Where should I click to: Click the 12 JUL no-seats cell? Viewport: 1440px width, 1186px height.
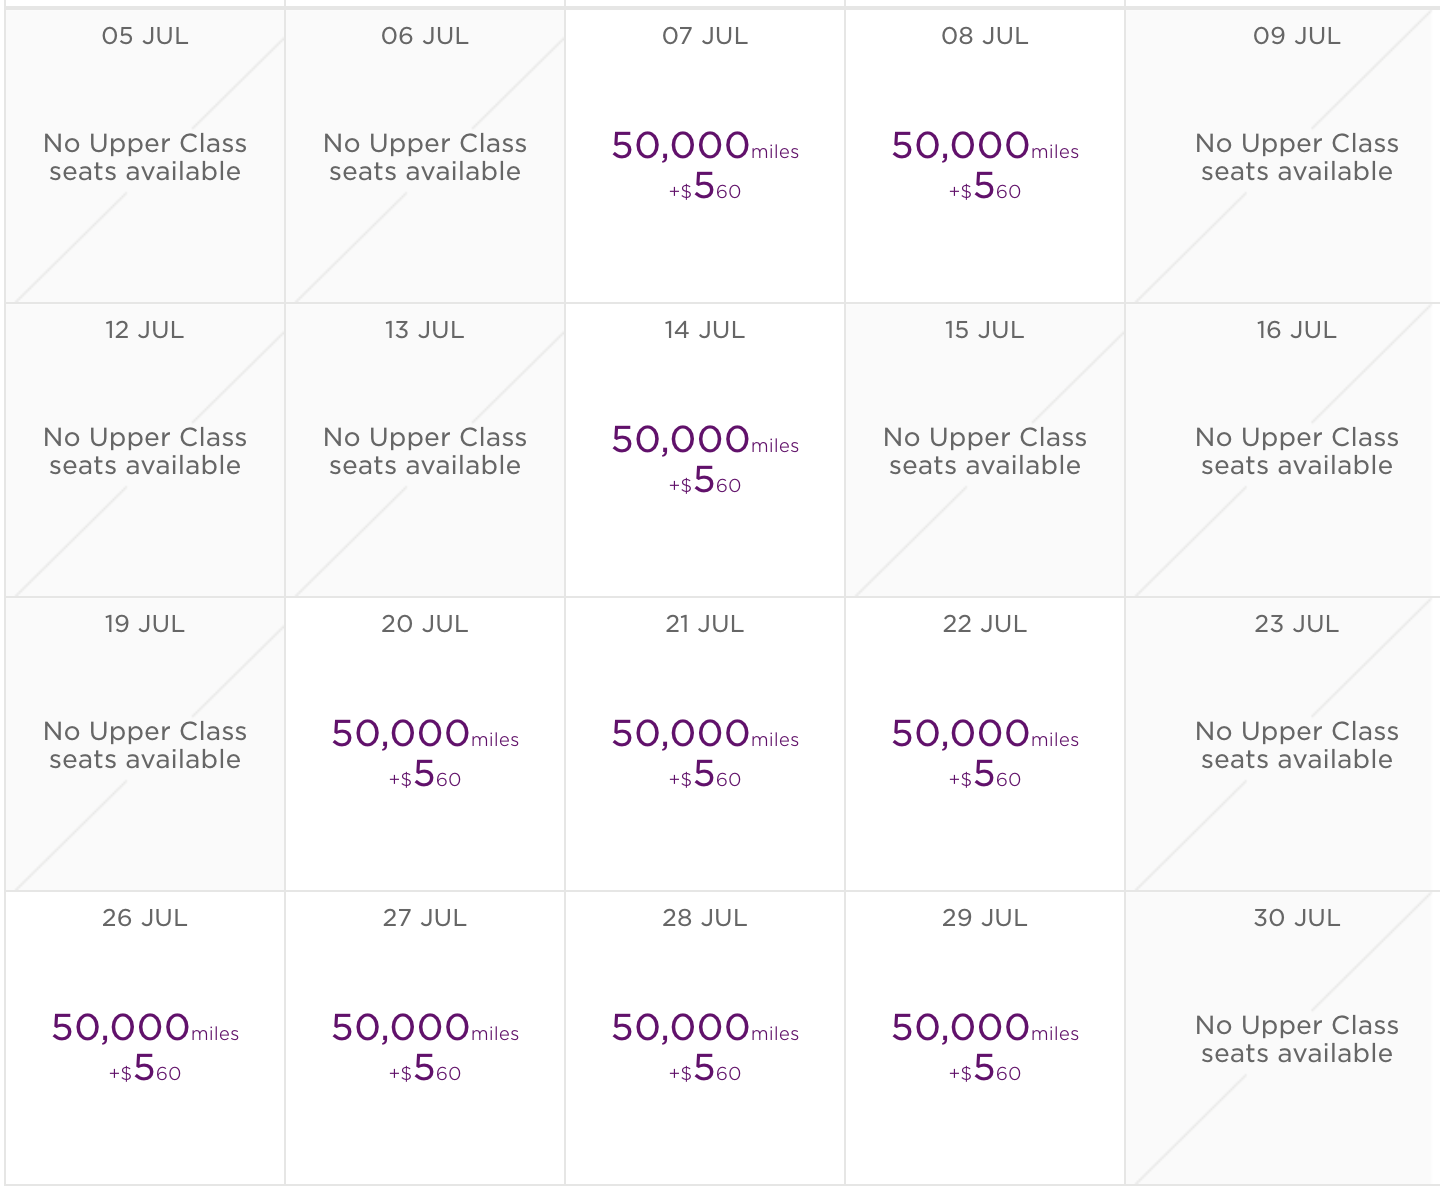click(145, 451)
